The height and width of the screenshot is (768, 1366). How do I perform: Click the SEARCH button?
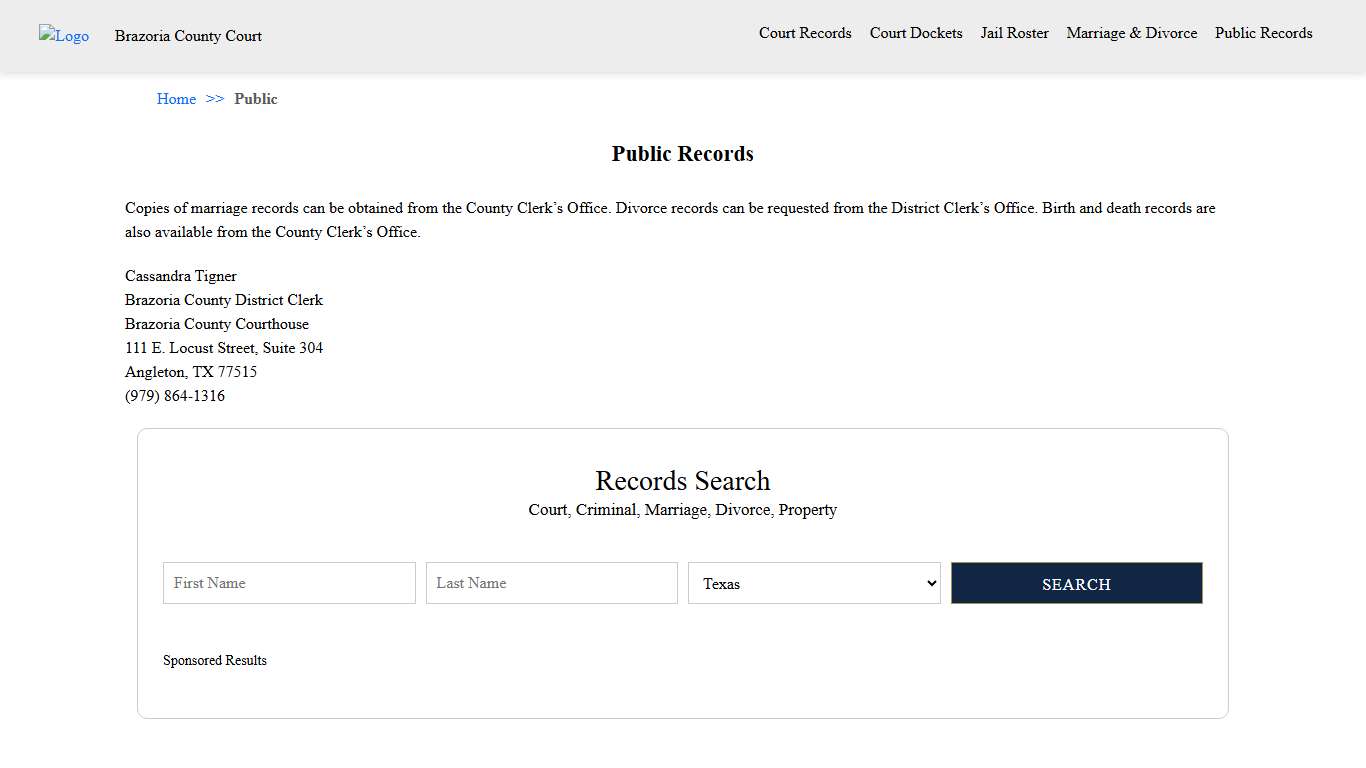tap(1076, 583)
